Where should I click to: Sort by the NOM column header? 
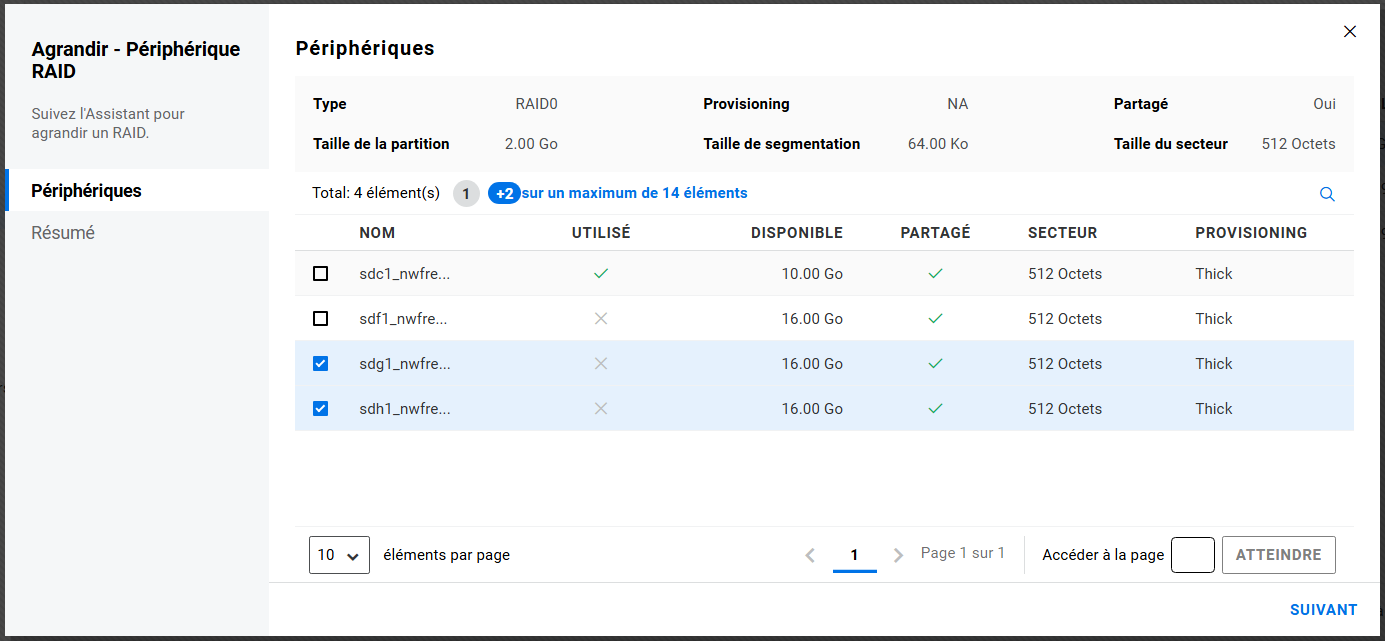377,233
